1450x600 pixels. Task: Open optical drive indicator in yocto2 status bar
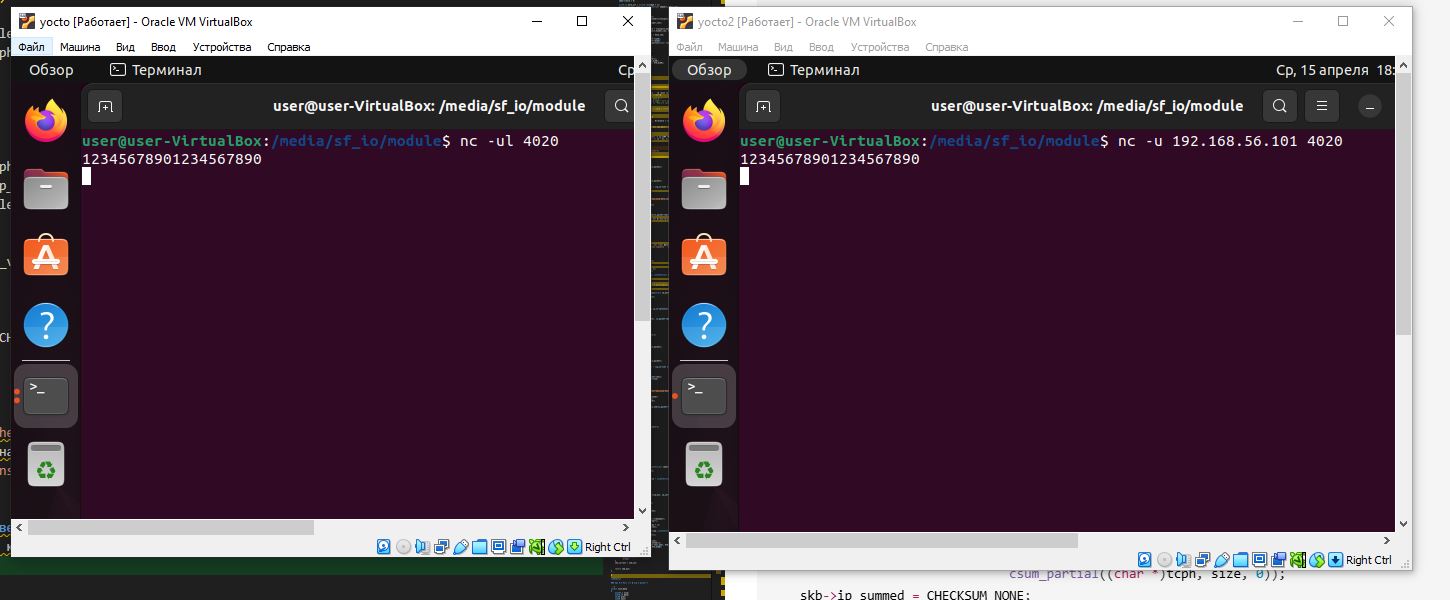click(x=1164, y=560)
